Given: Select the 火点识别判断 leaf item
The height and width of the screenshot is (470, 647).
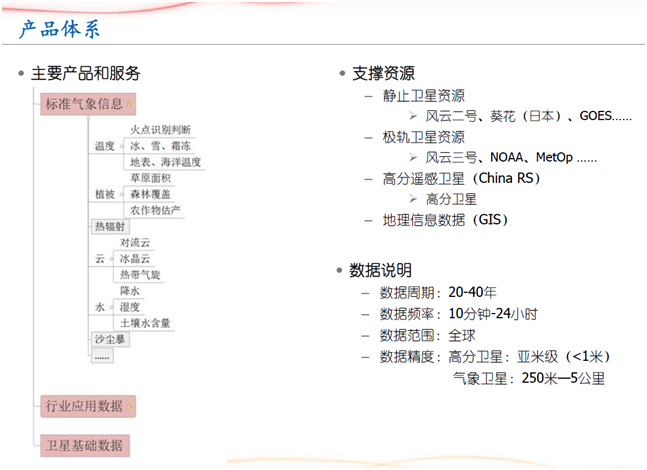Looking at the screenshot, I should pyautogui.click(x=160, y=130).
